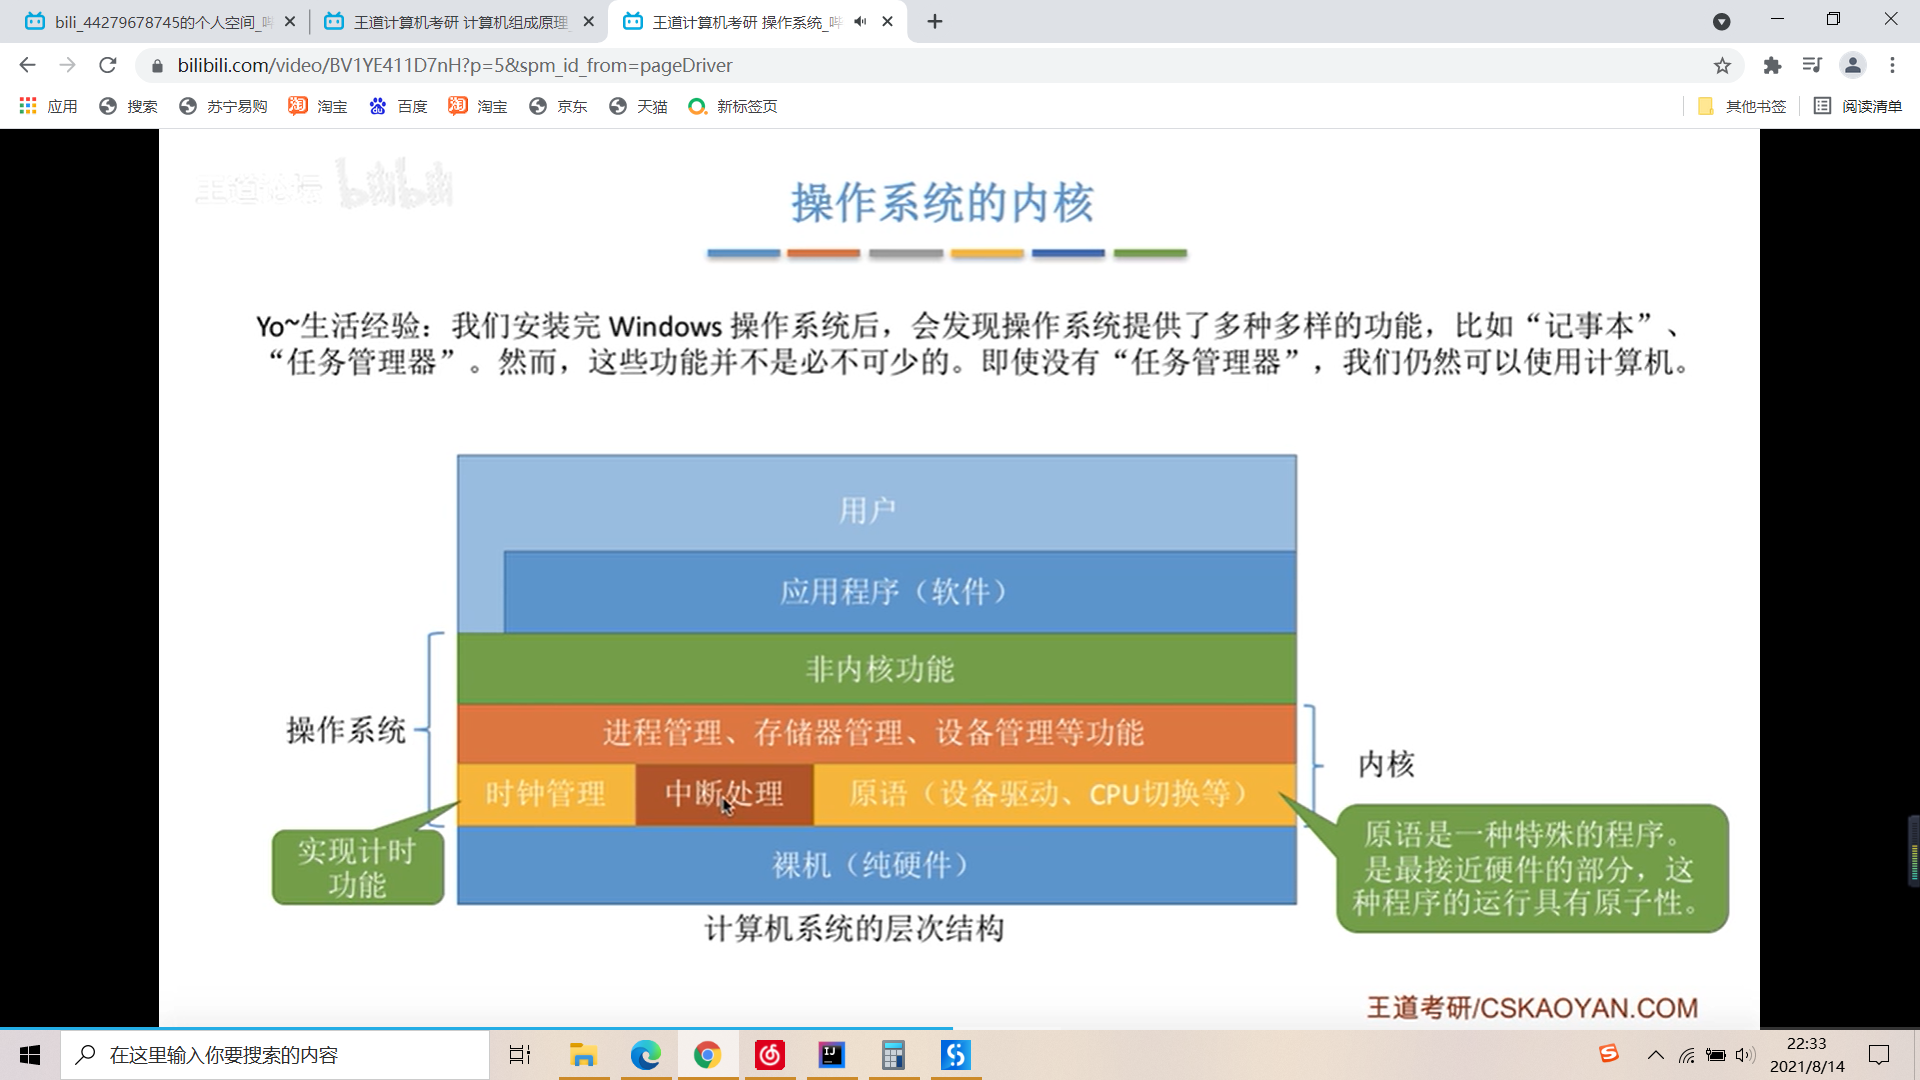The width and height of the screenshot is (1920, 1080).
Task: Open Chrome three-dot menu
Action: 1892,65
